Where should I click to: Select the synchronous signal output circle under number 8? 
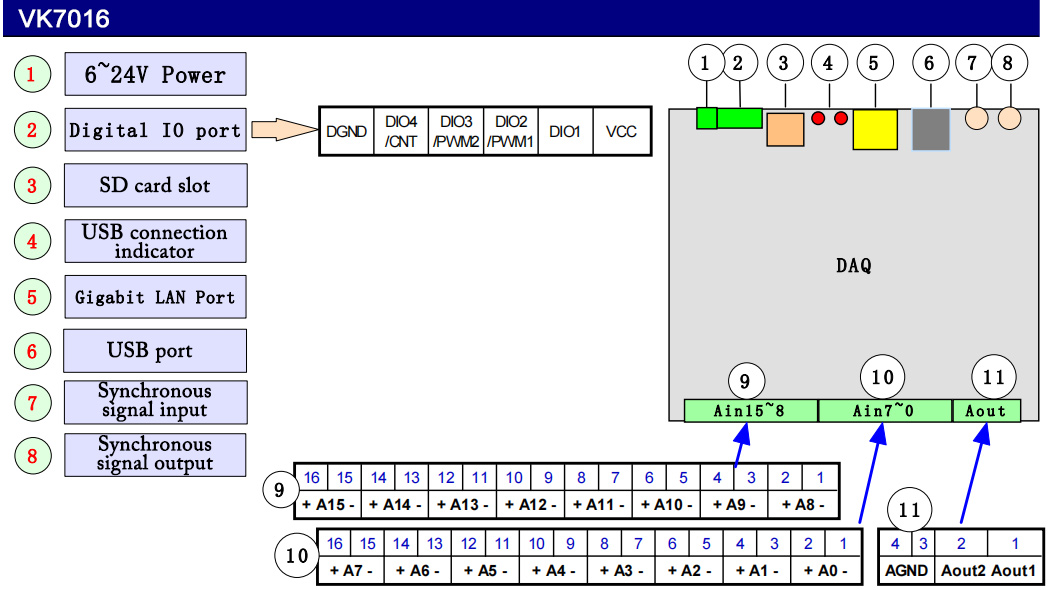1010,118
